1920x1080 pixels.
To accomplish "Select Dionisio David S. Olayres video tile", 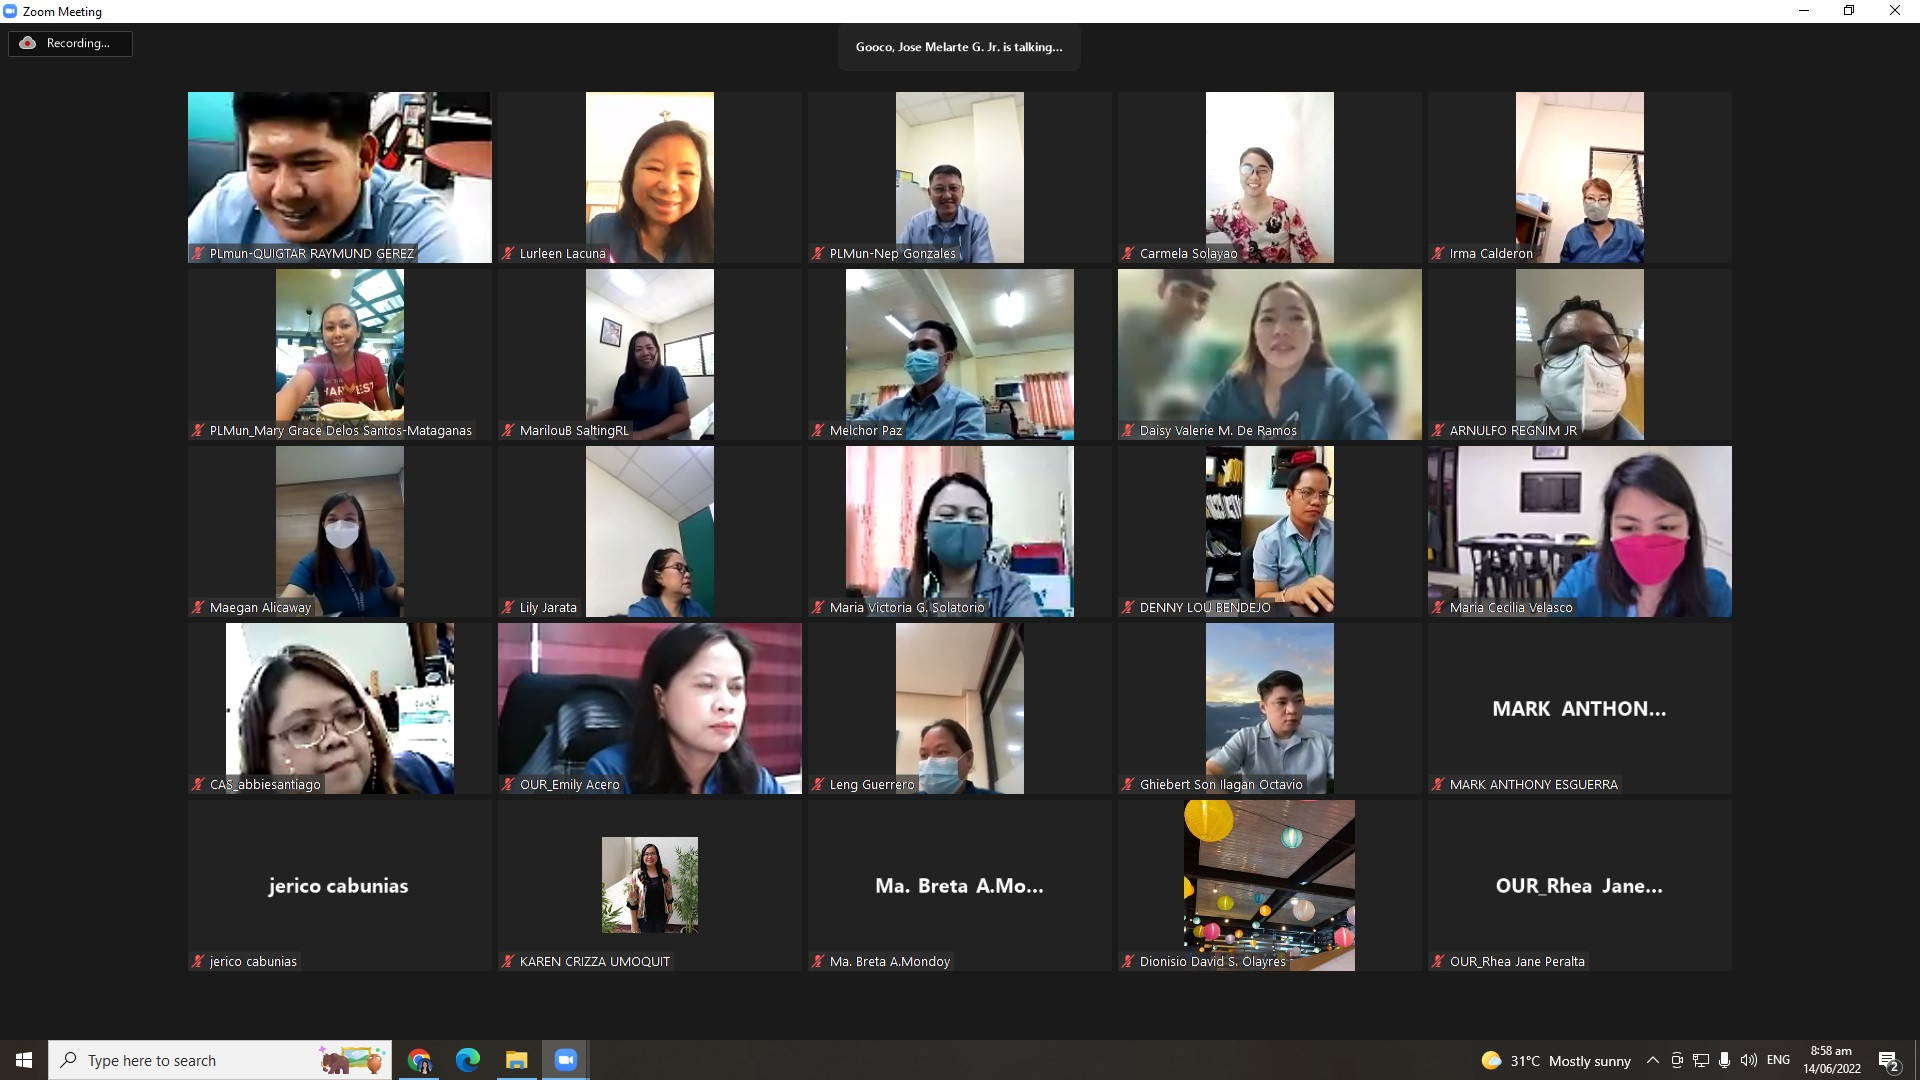I will tap(1270, 885).
